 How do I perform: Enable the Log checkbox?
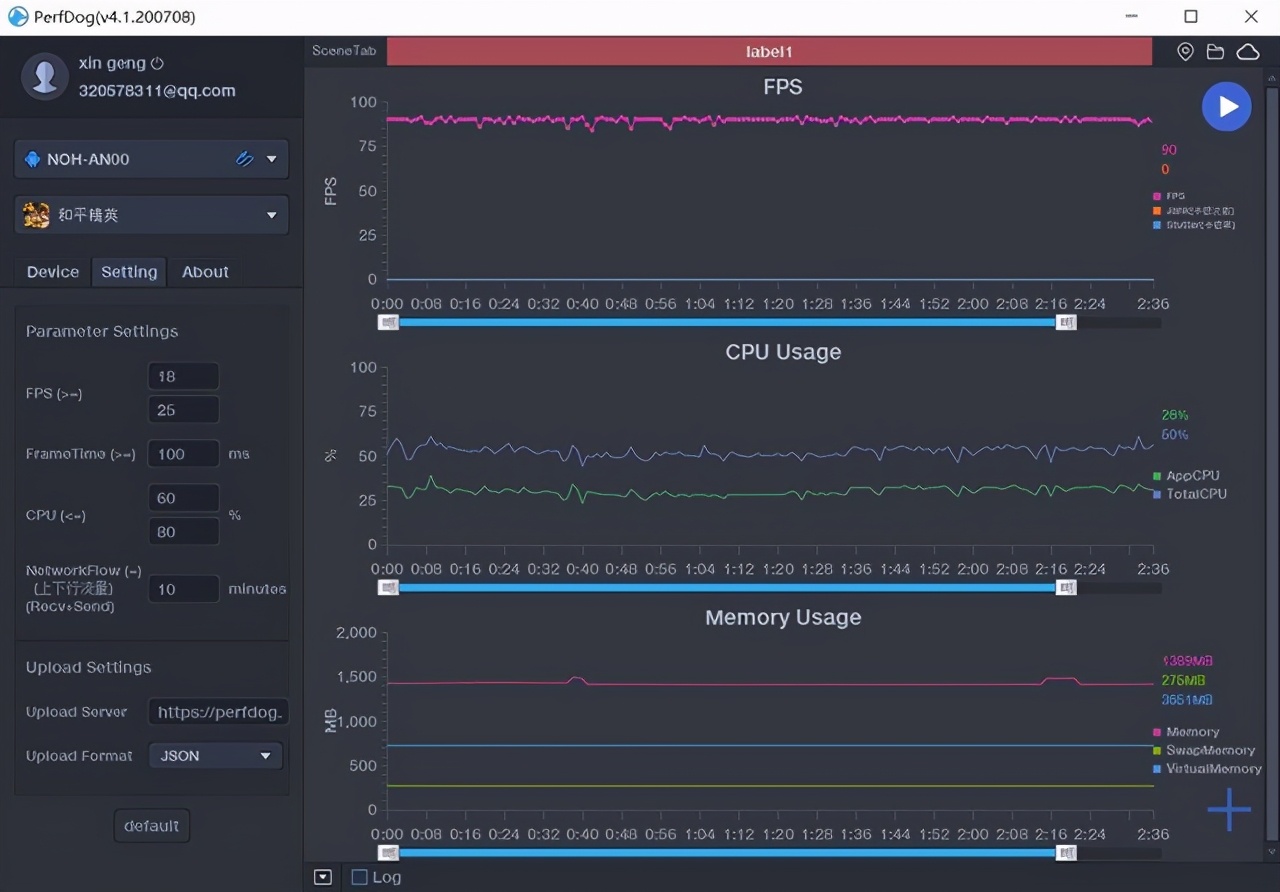pos(360,877)
